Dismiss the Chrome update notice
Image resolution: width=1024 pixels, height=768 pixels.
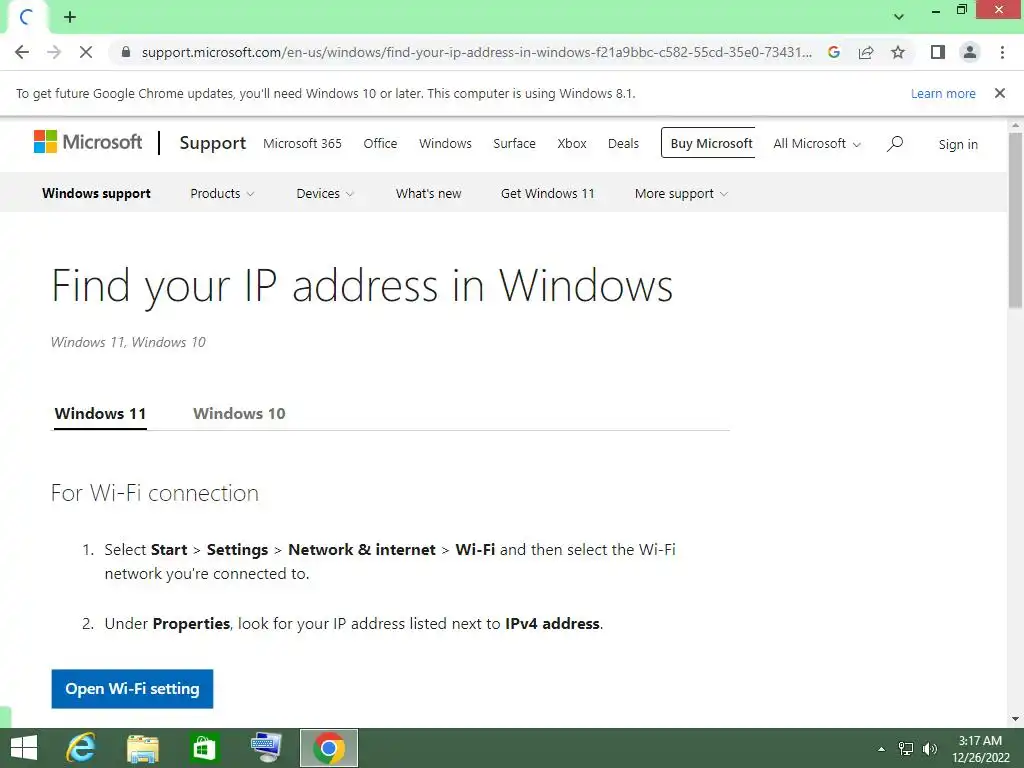click(1000, 93)
